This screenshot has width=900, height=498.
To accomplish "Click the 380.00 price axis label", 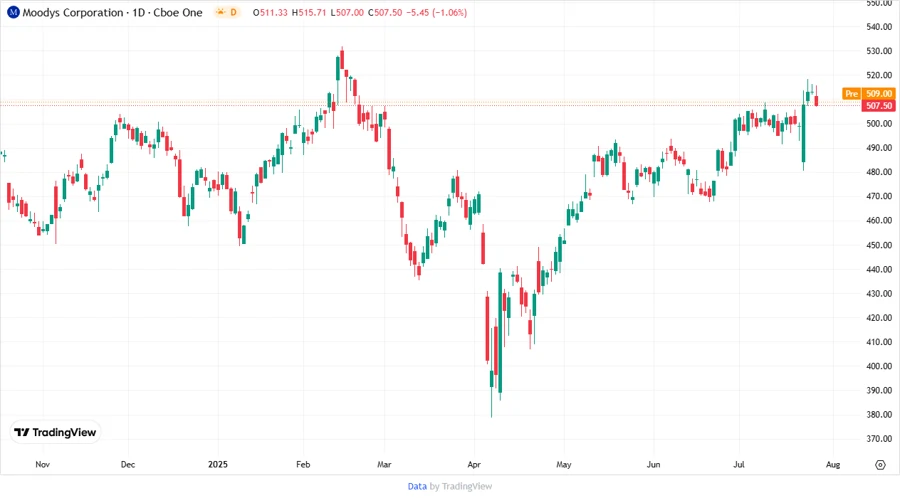I will click(x=879, y=414).
